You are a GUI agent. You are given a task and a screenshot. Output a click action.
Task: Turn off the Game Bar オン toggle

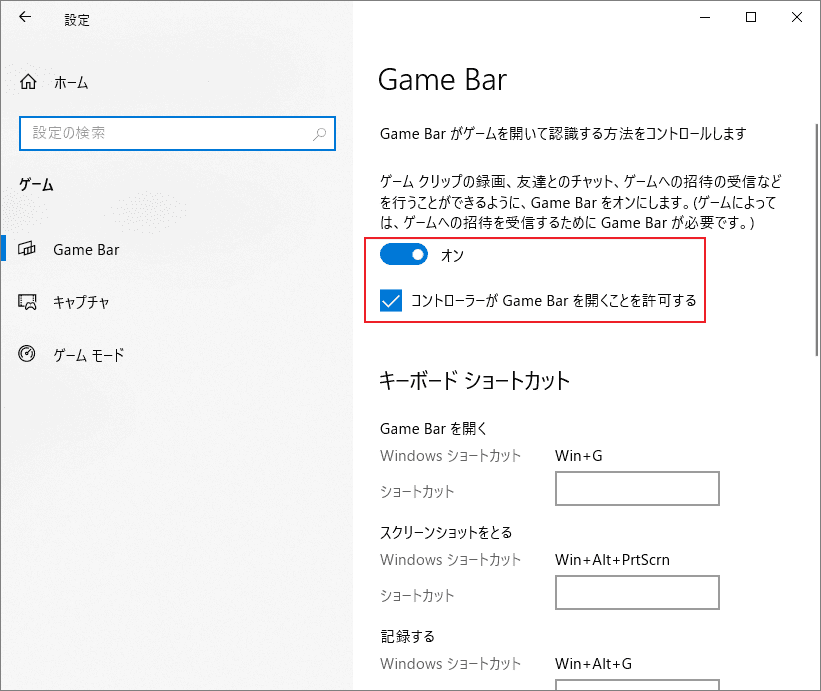click(x=403, y=254)
